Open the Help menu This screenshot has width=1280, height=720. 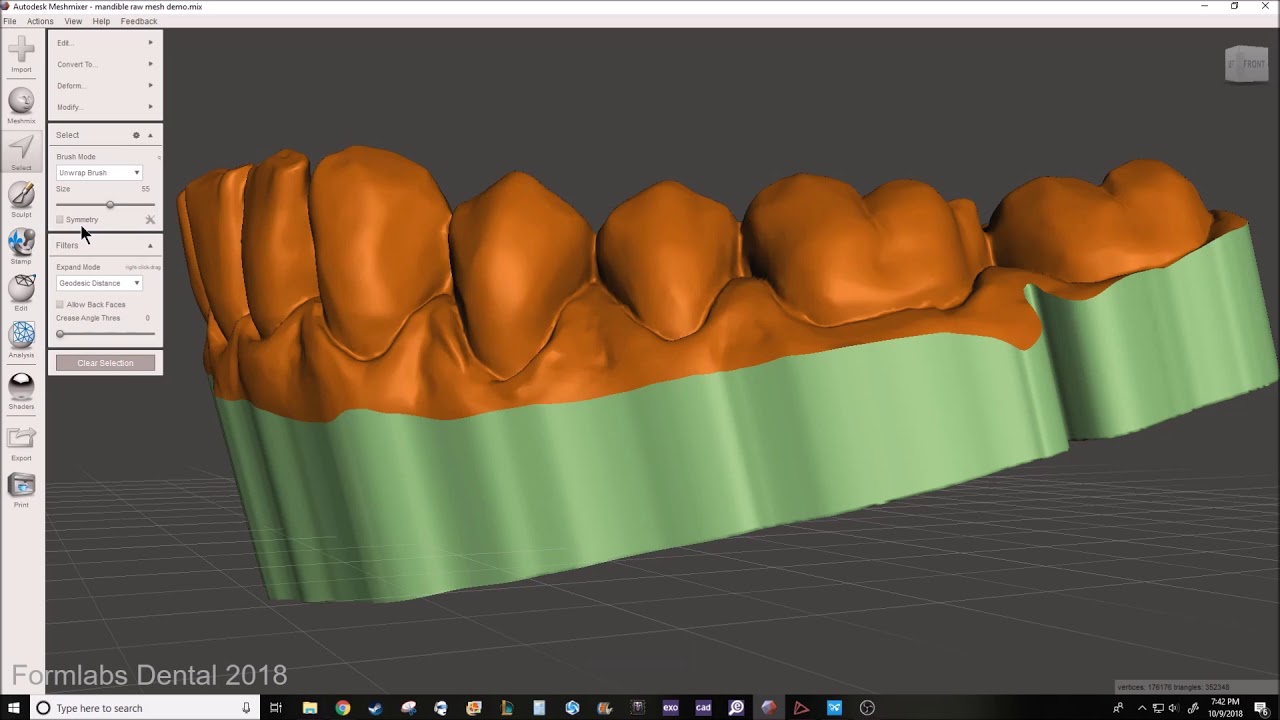(x=101, y=21)
